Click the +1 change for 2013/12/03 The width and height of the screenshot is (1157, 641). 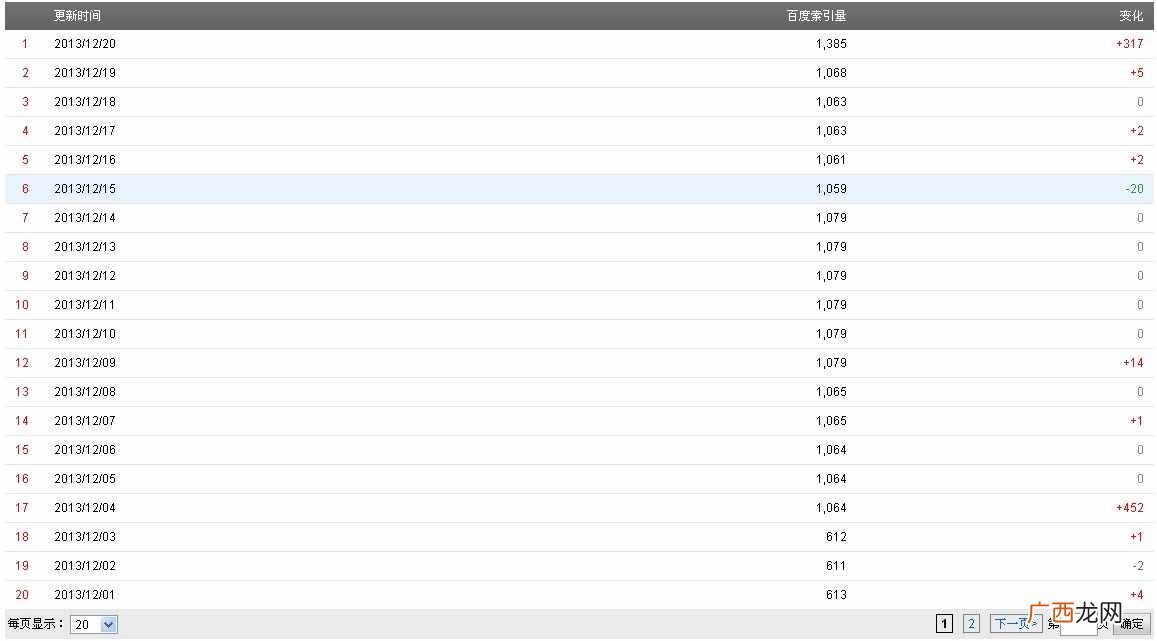pos(1136,536)
